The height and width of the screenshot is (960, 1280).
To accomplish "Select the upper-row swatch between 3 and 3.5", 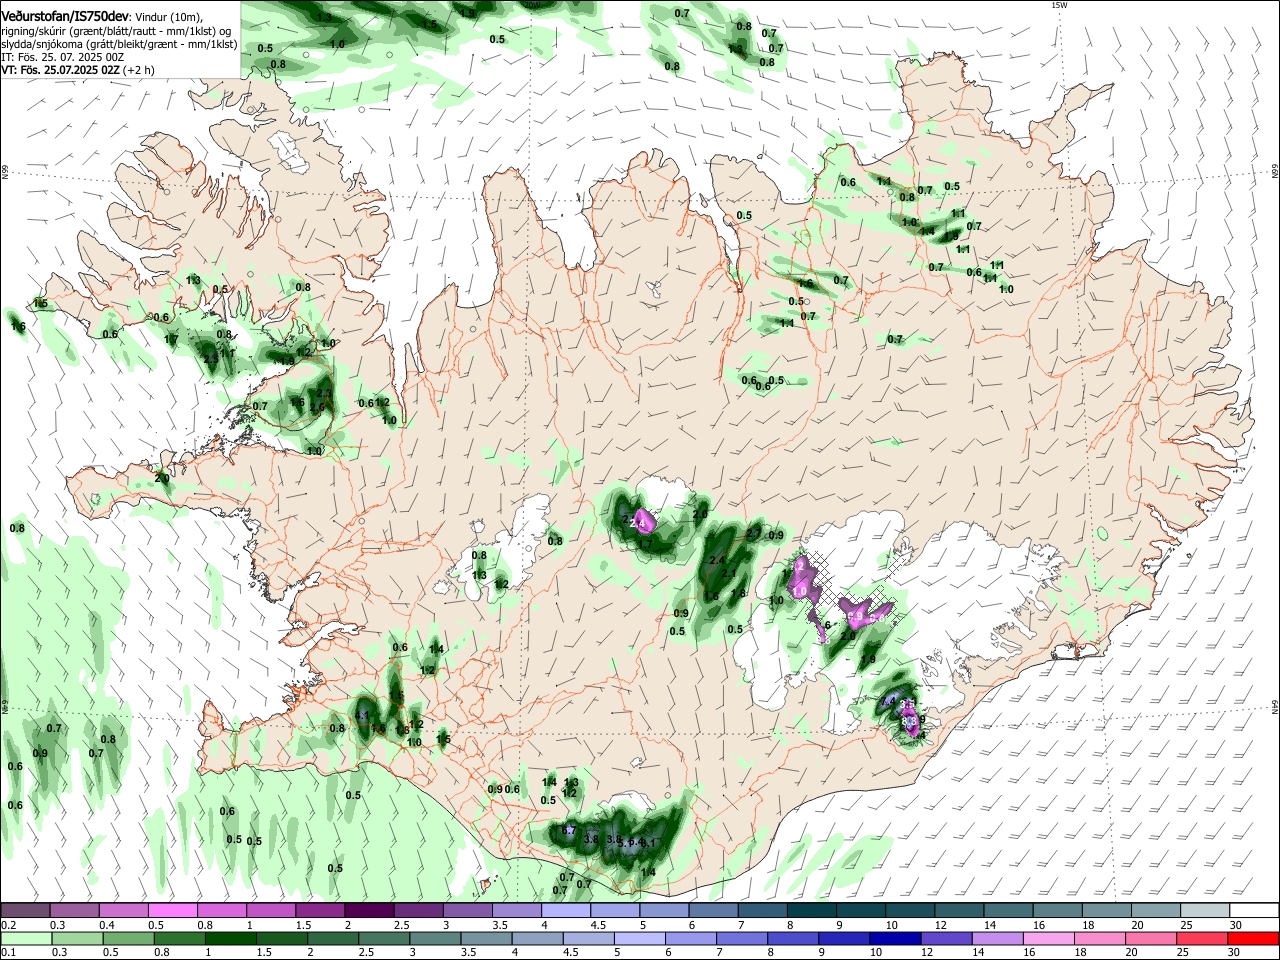I will pyautogui.click(x=467, y=910).
